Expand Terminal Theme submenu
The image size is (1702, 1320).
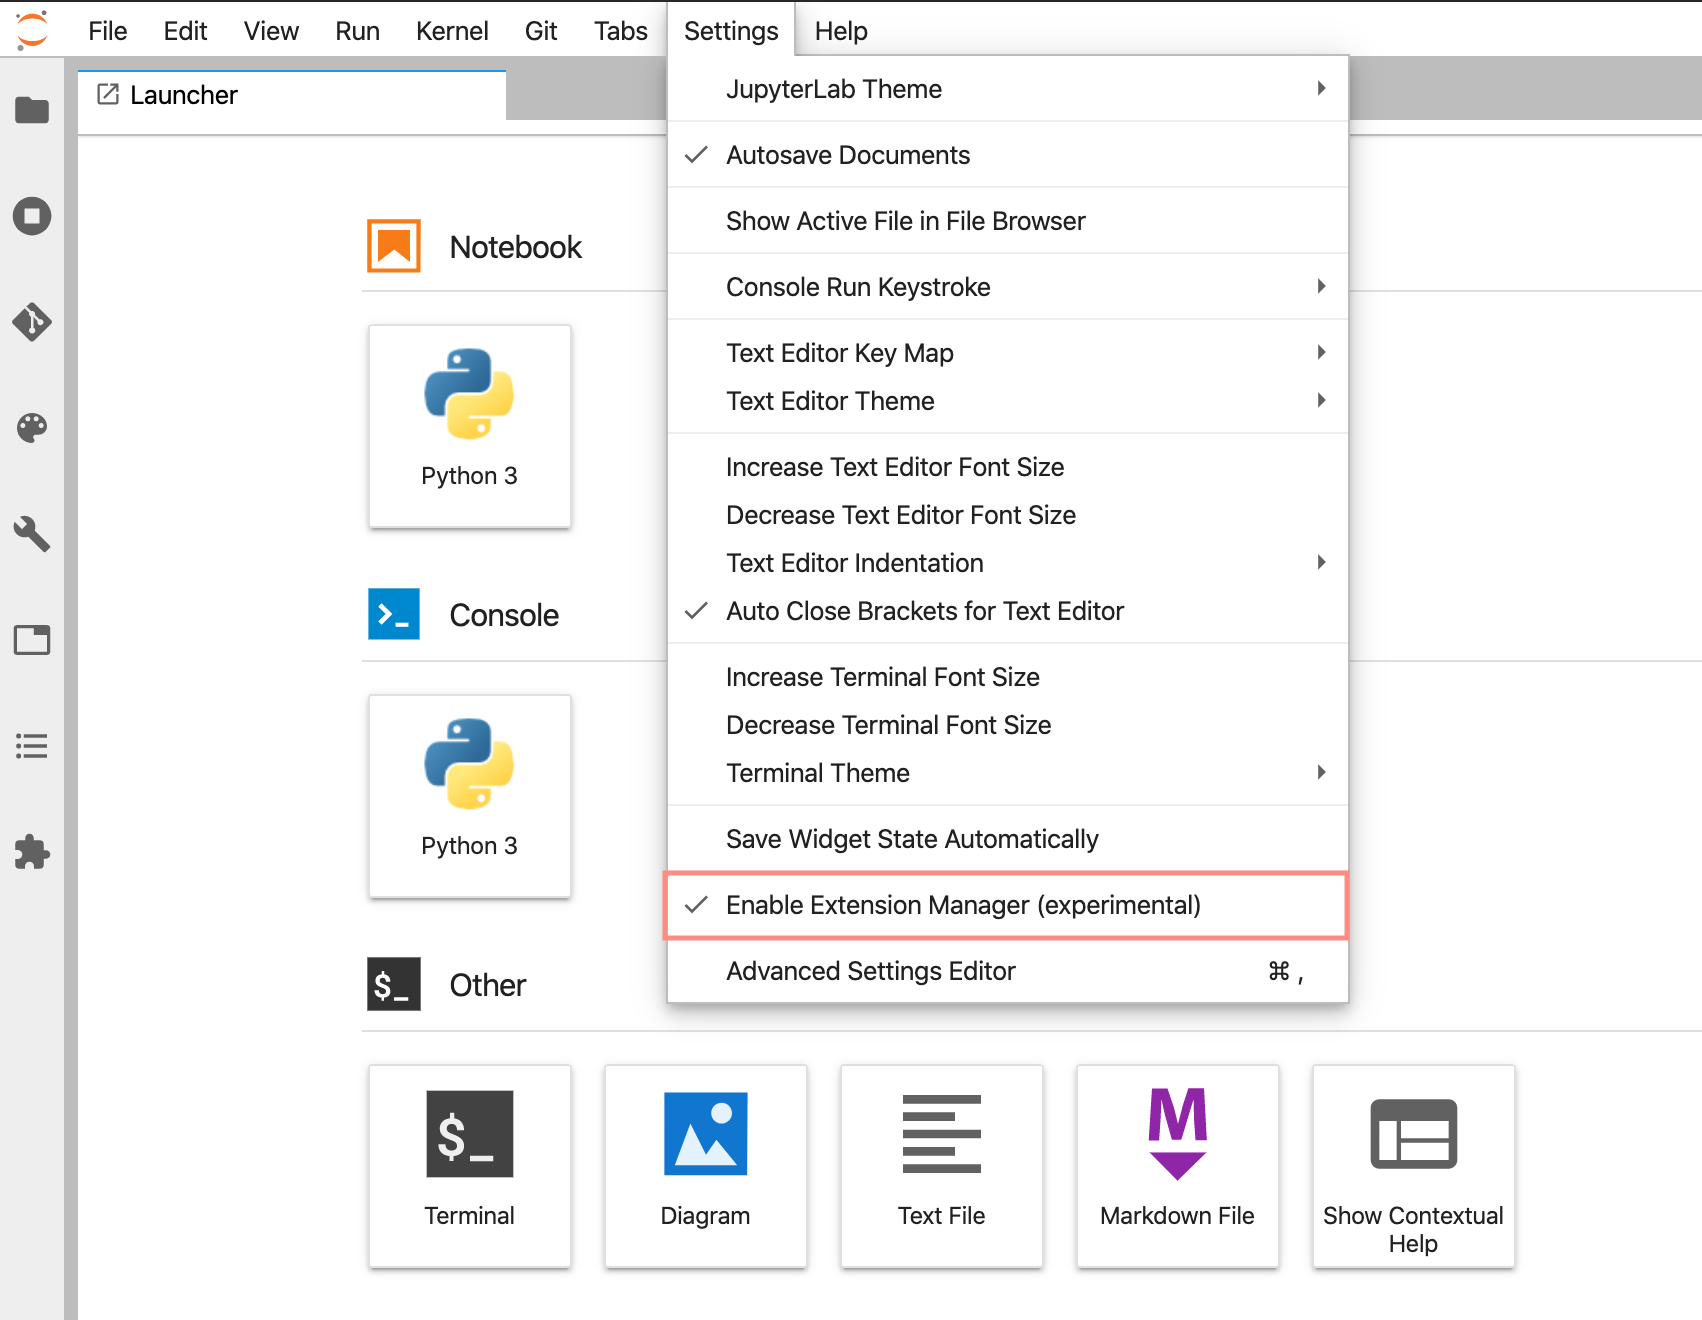click(1008, 773)
